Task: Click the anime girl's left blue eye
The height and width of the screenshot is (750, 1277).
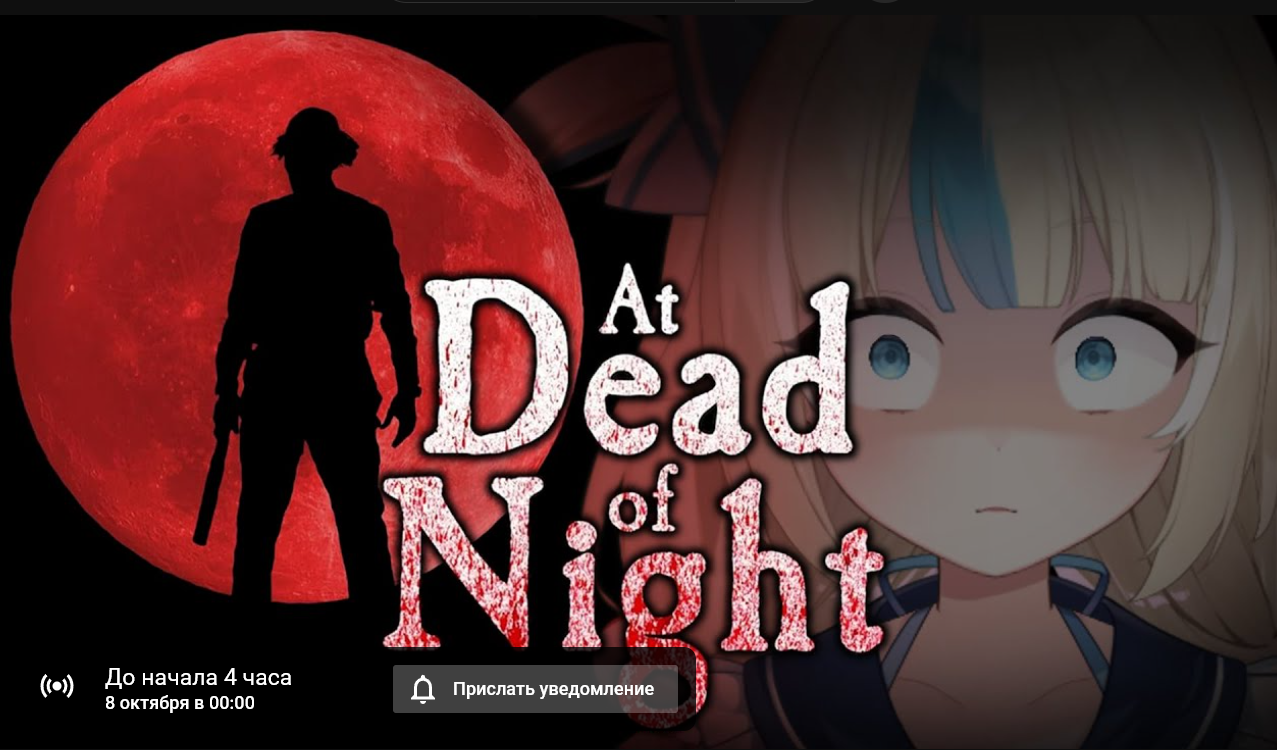Action: click(888, 356)
